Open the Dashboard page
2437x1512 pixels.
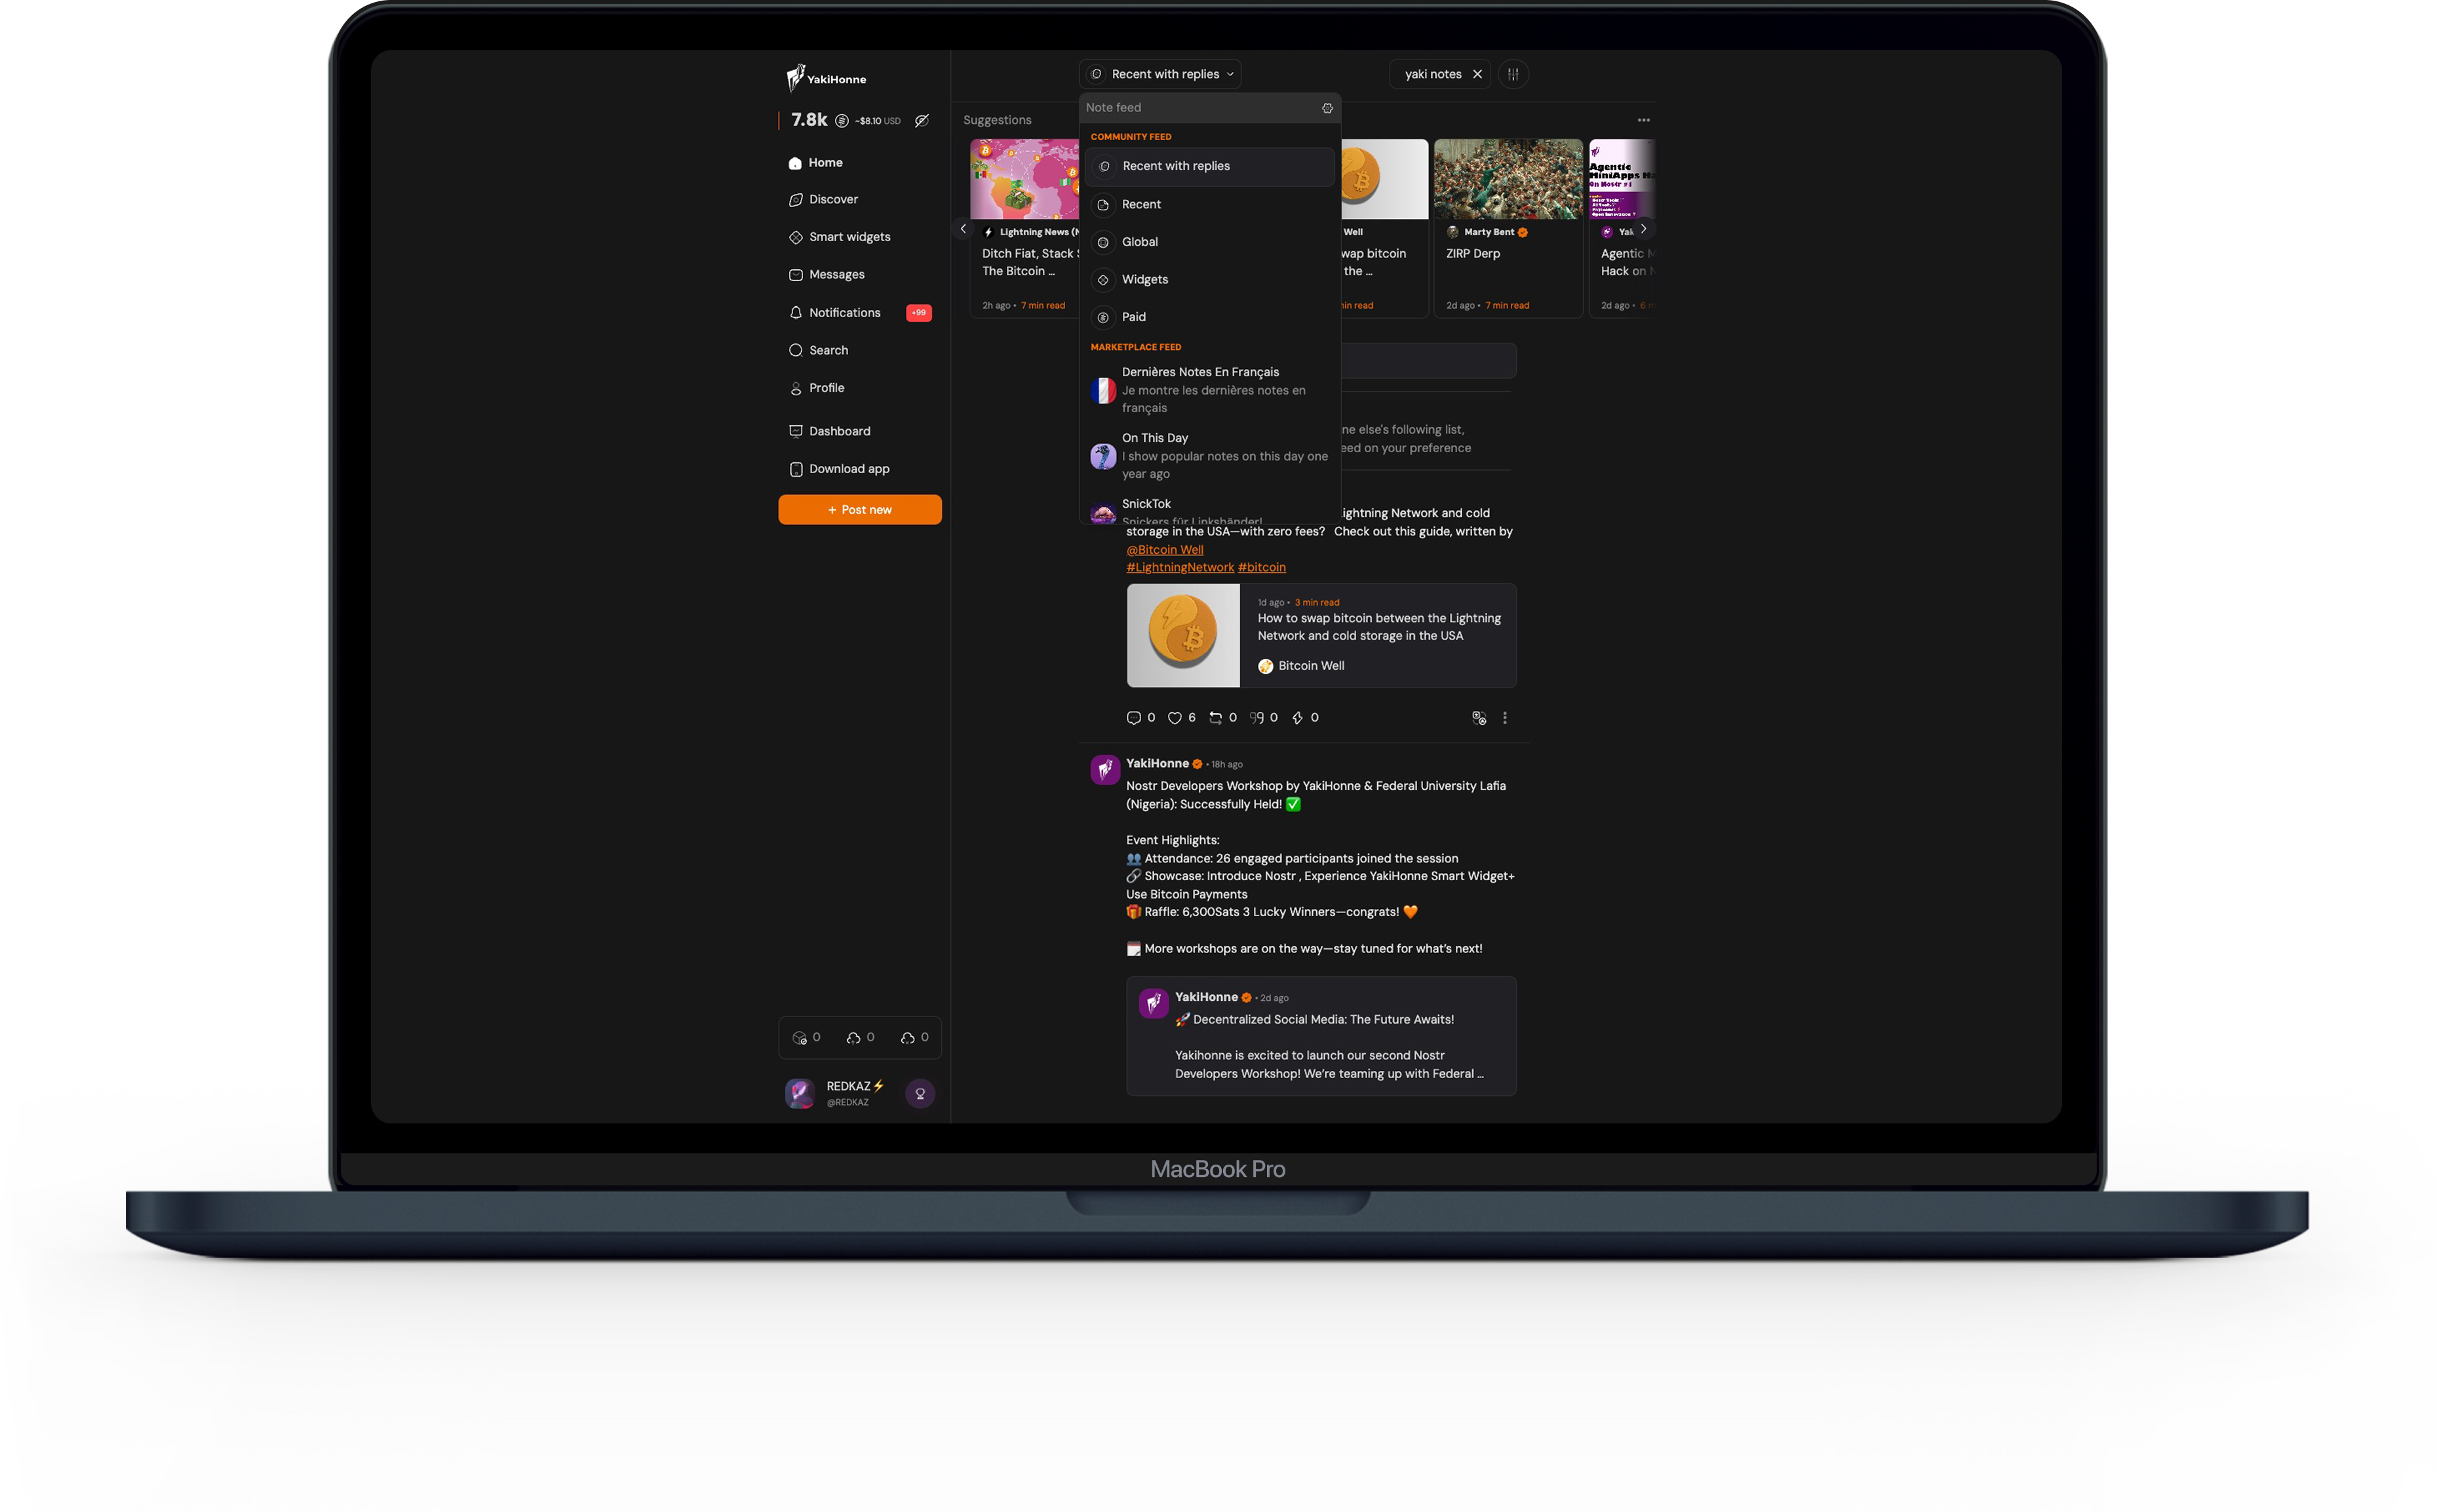pos(860,431)
